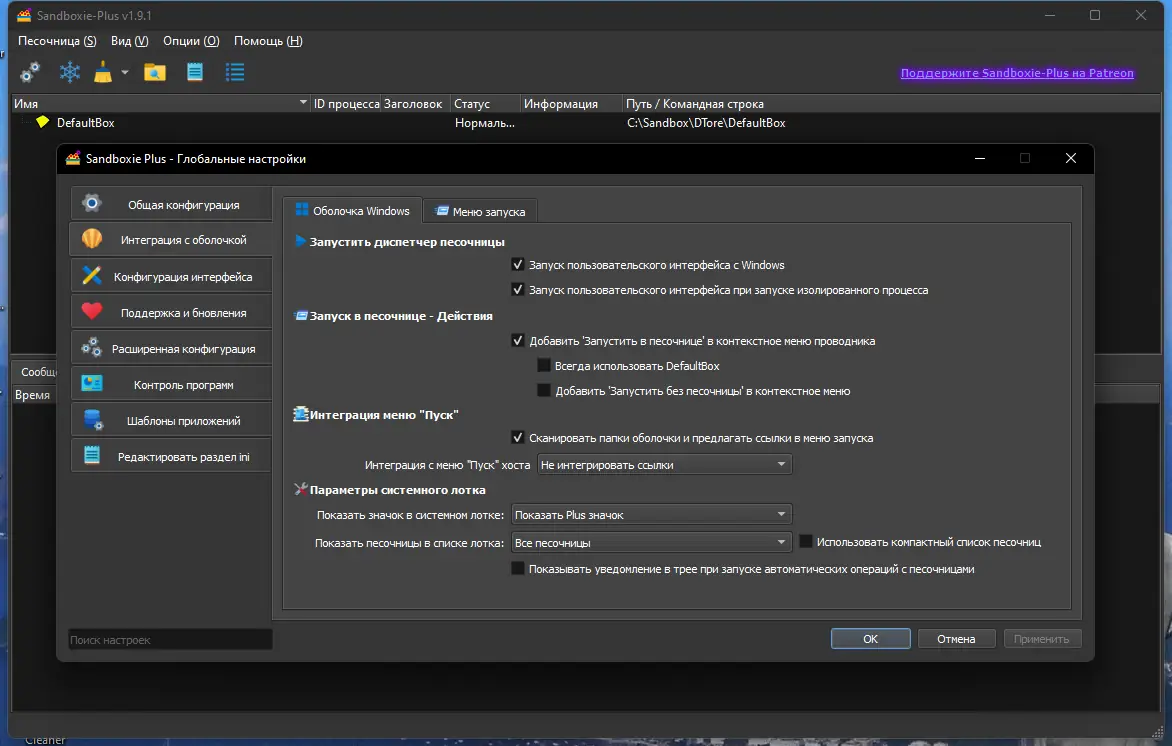The height and width of the screenshot is (746, 1172).
Task: Switch to Меню запуска tab
Action: point(480,212)
